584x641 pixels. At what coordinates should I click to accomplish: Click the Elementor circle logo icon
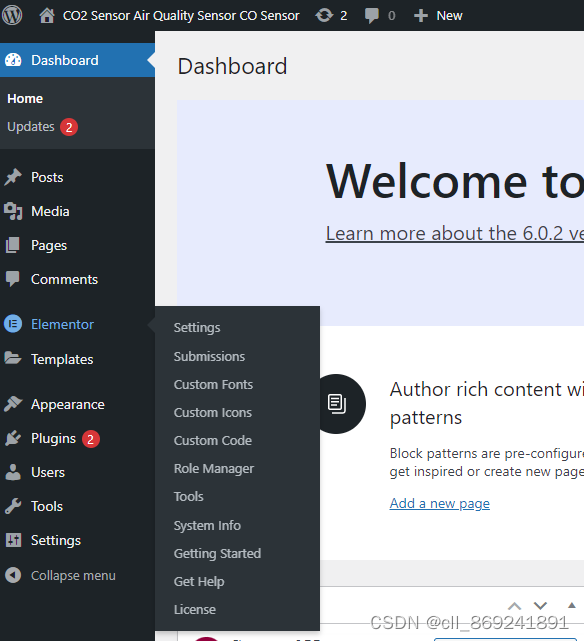pos(13,324)
